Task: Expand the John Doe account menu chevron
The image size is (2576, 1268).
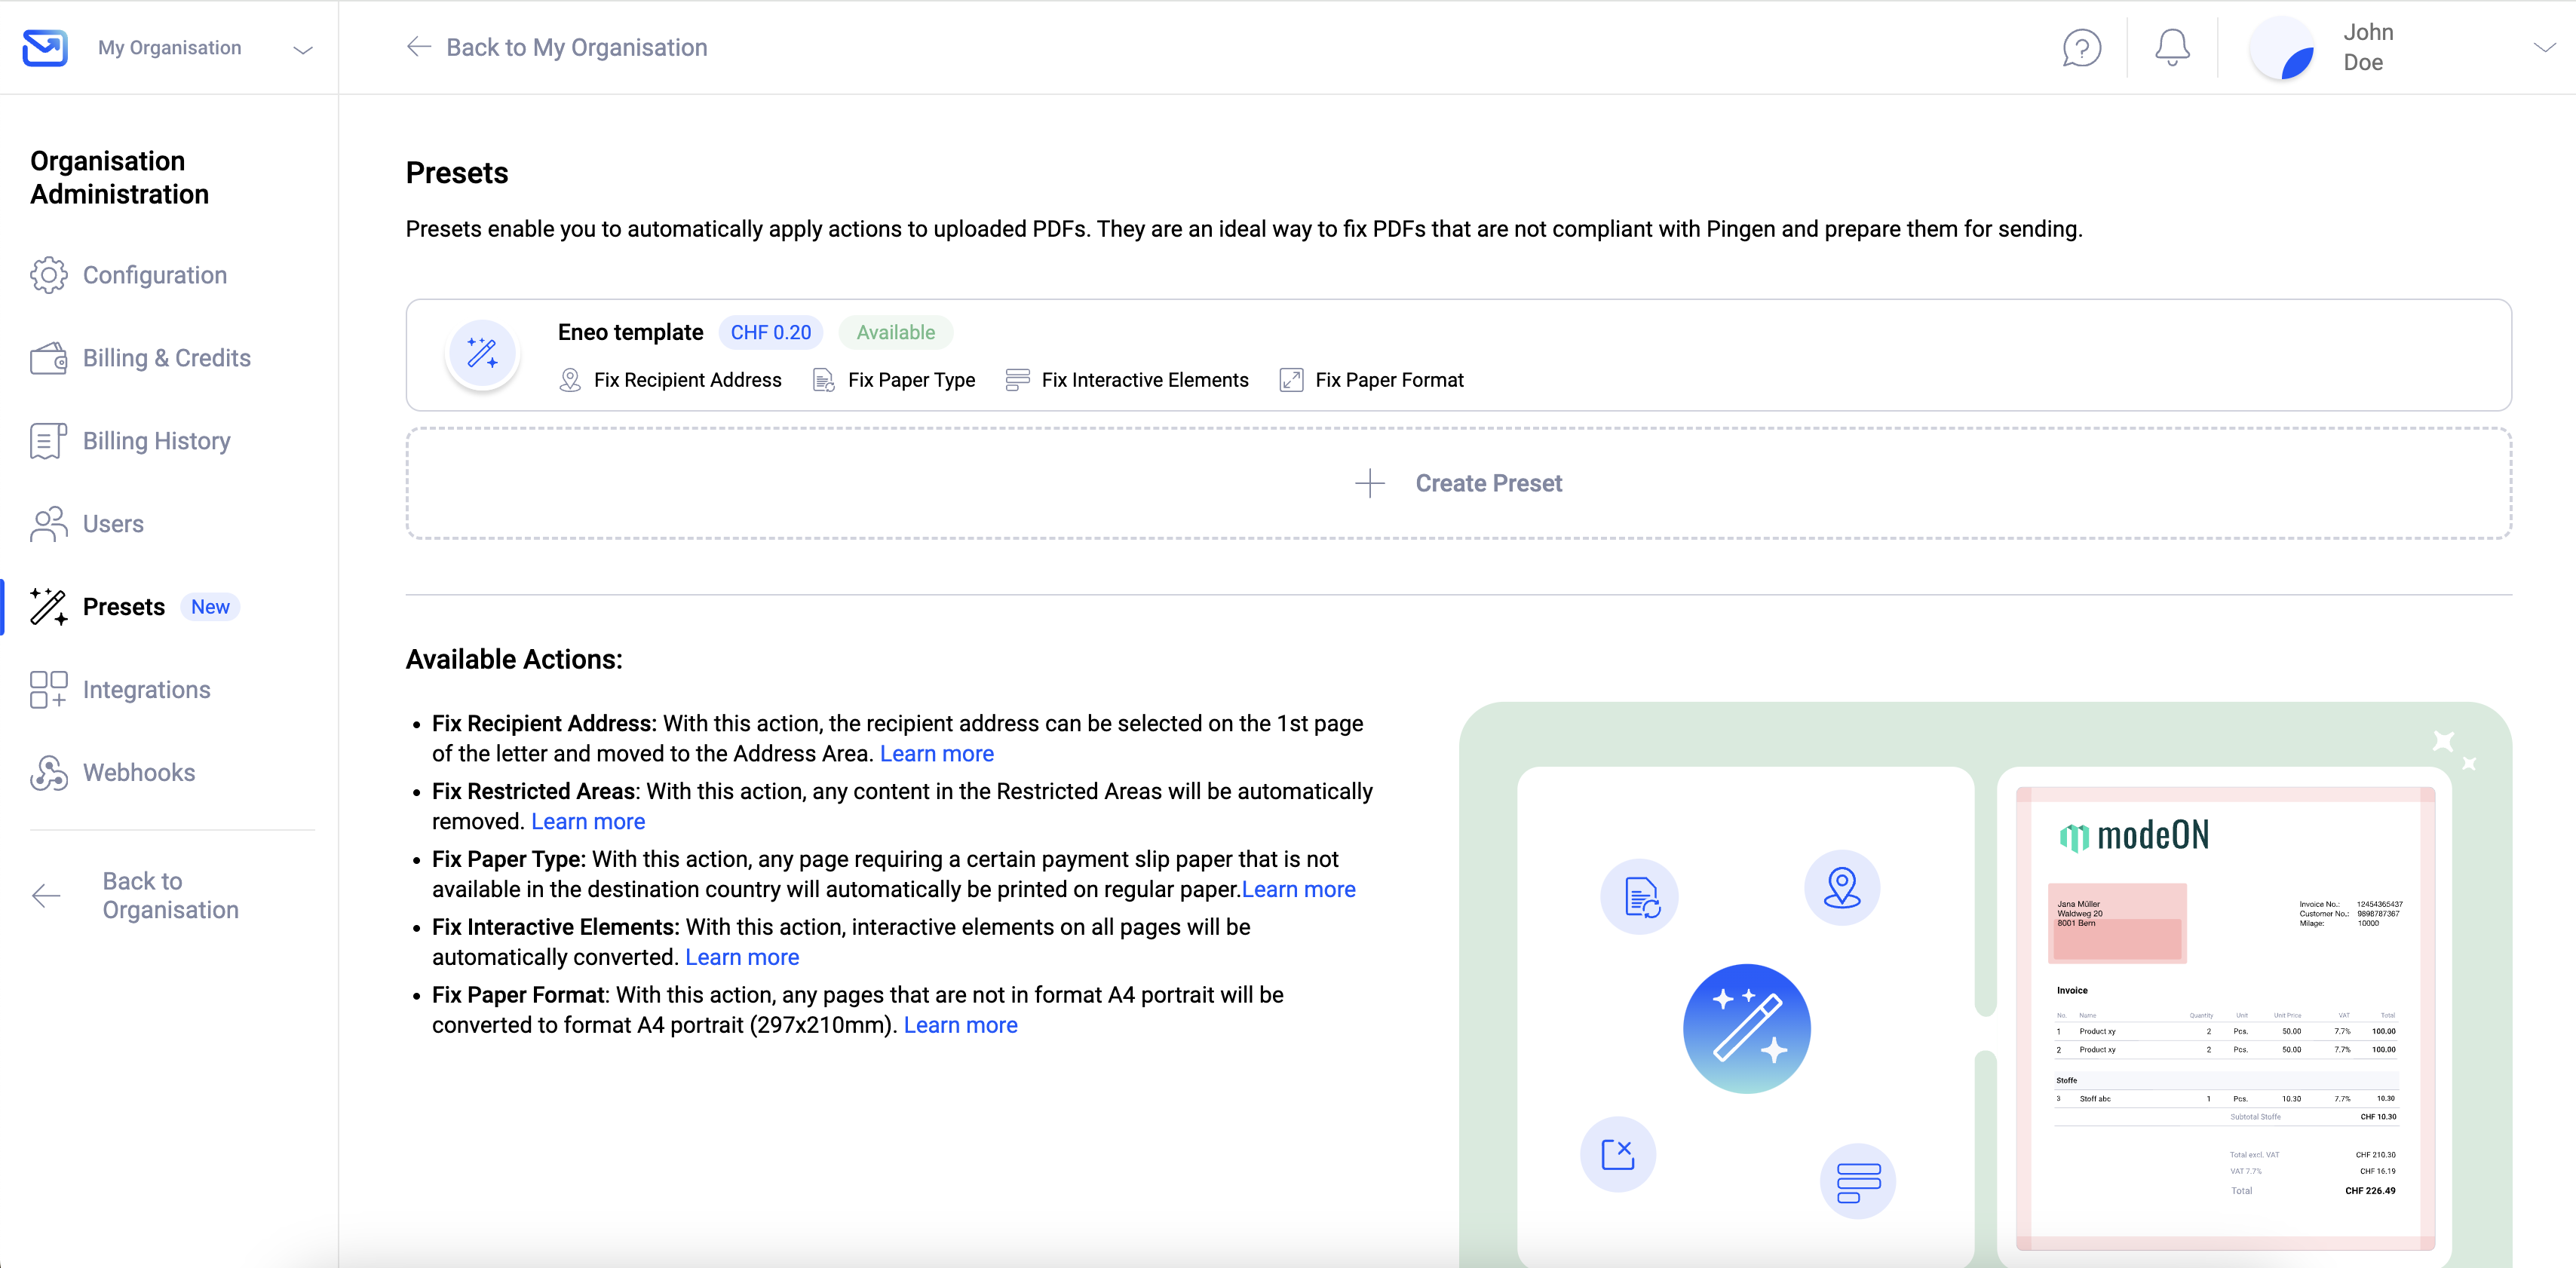Action: (x=2545, y=47)
